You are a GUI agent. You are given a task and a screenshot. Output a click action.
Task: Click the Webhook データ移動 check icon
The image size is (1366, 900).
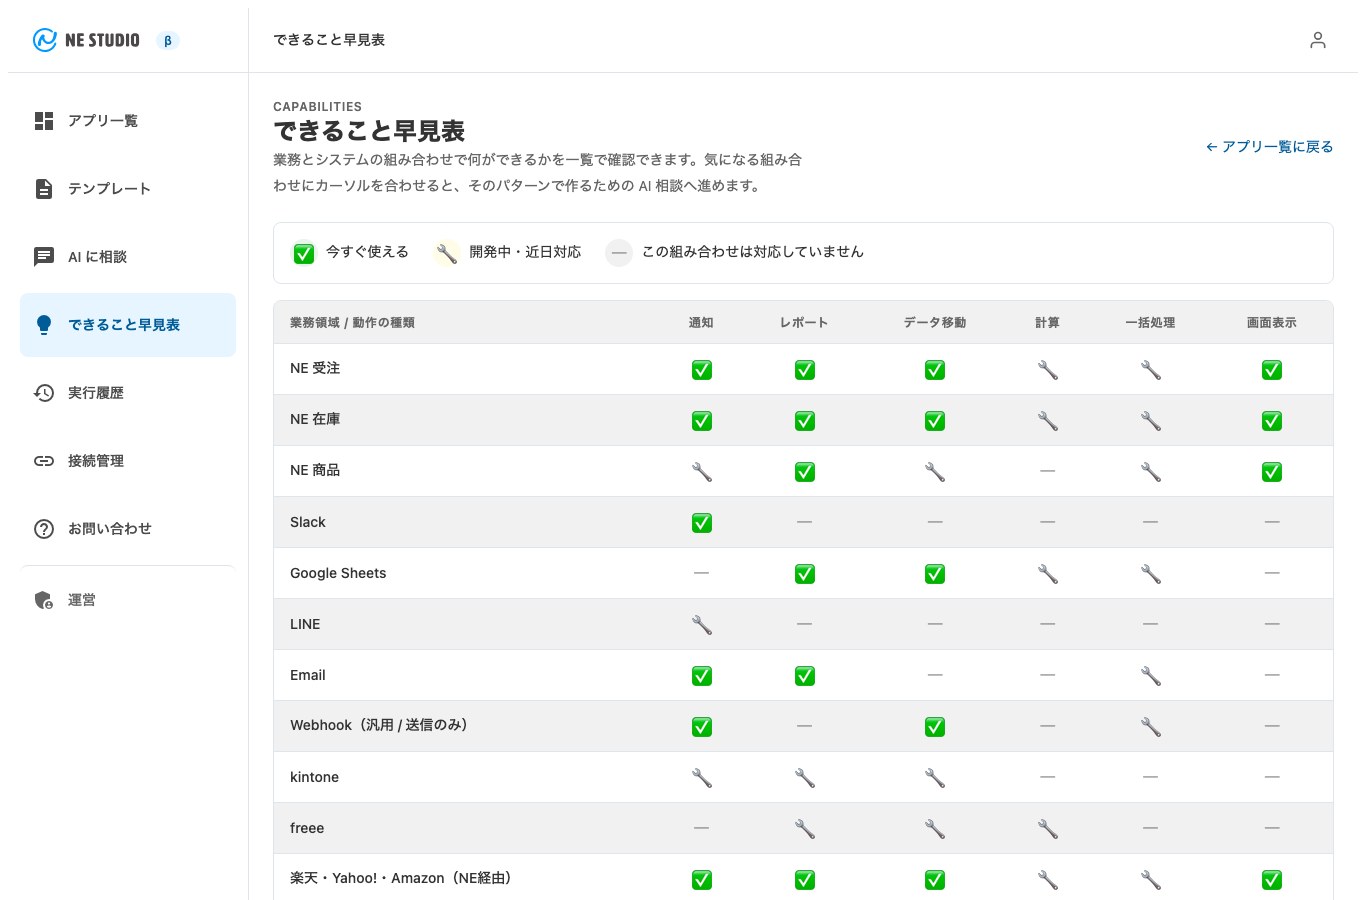[x=935, y=727]
